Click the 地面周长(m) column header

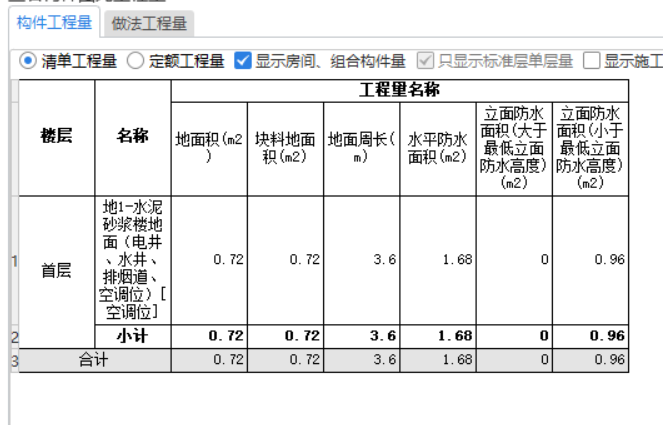(x=362, y=149)
